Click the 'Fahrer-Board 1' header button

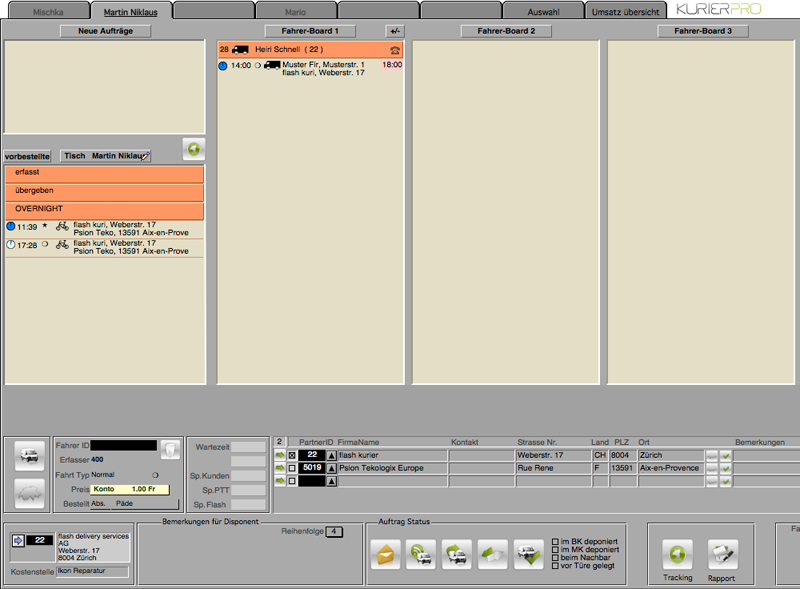pos(310,31)
